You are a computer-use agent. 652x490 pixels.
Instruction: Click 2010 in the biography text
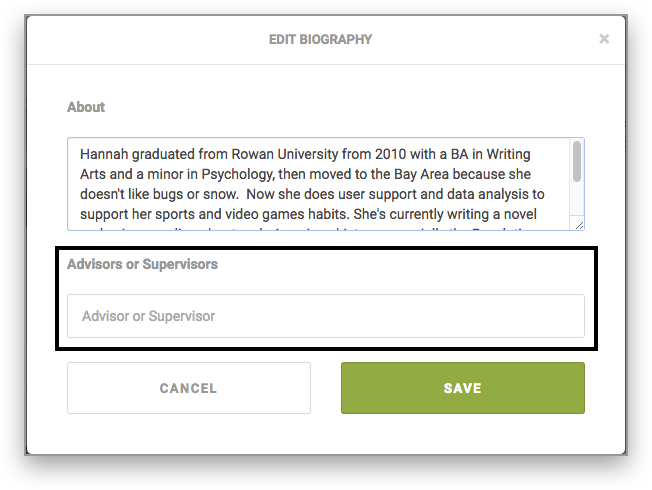click(x=390, y=154)
